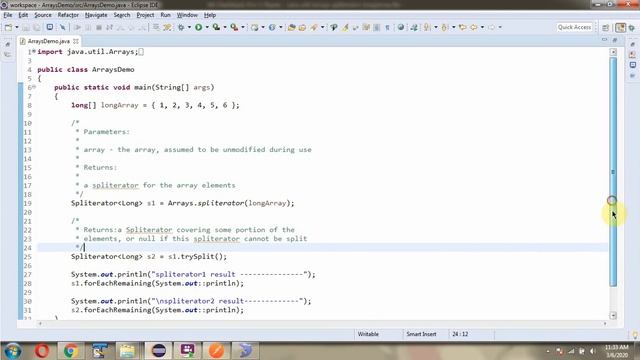Open the Help menu
Screen dimensions: 640x360
click(x=210, y=15)
